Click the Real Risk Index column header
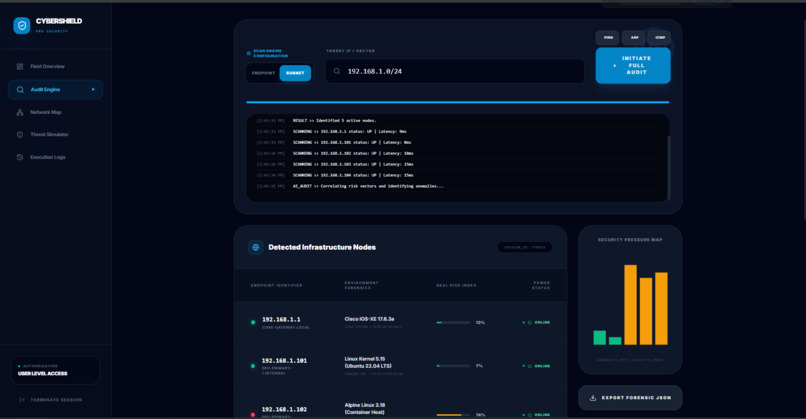The image size is (806, 419). (x=456, y=285)
